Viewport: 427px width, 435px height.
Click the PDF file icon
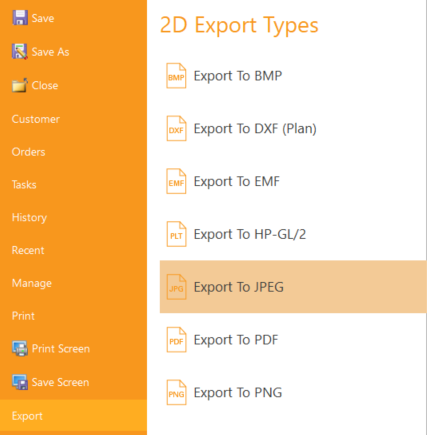[x=176, y=340]
